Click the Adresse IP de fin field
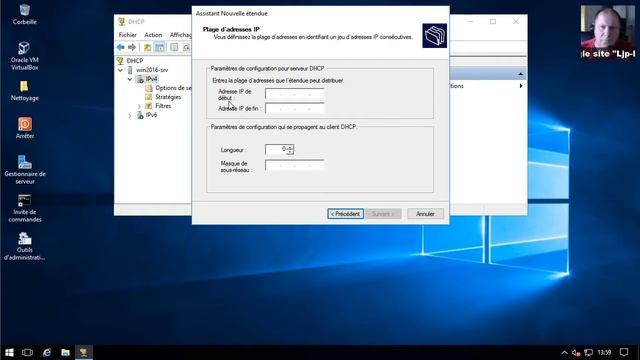The width and height of the screenshot is (640, 360). click(x=294, y=108)
